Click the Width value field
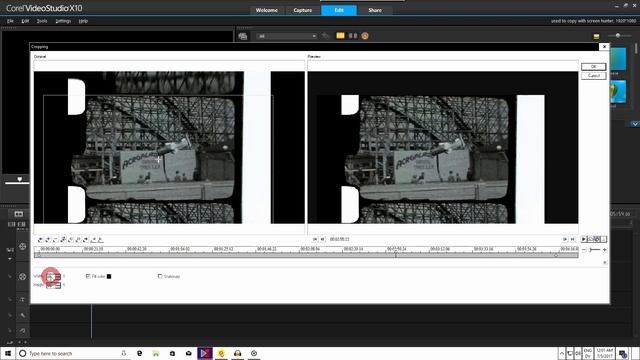Image resolution: width=640 pixels, height=360 pixels. point(50,276)
